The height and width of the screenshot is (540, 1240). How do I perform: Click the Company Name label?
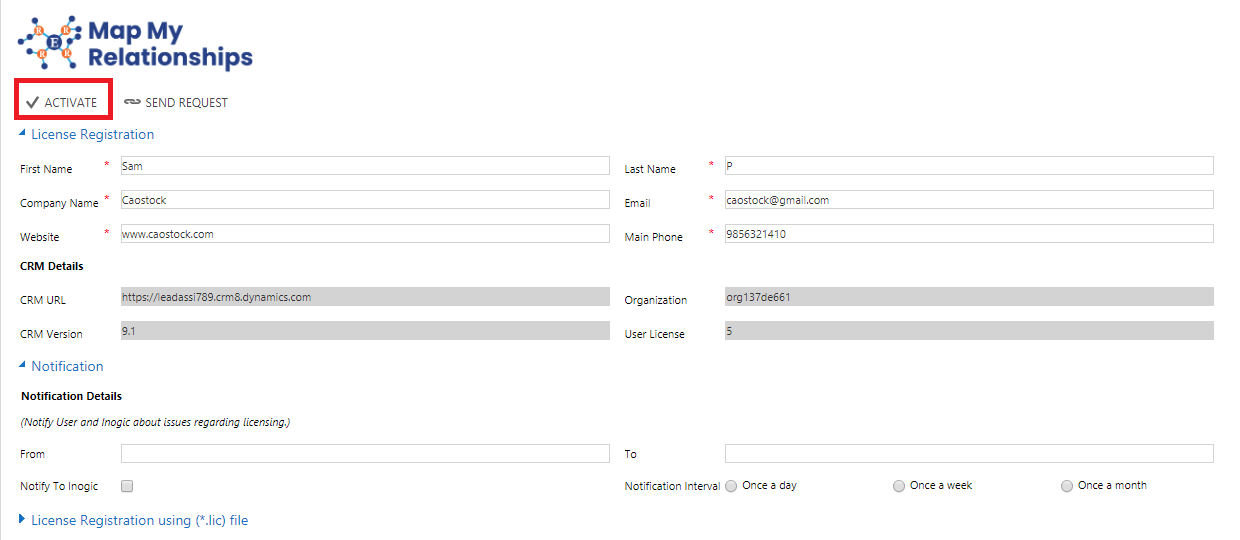click(x=59, y=203)
